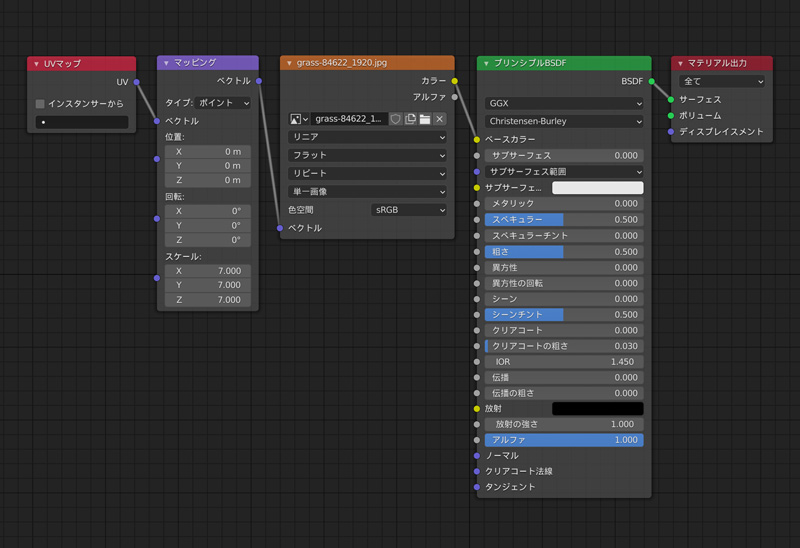
Task: Open the タイプ ポイント dropdown
Action: pos(224,103)
